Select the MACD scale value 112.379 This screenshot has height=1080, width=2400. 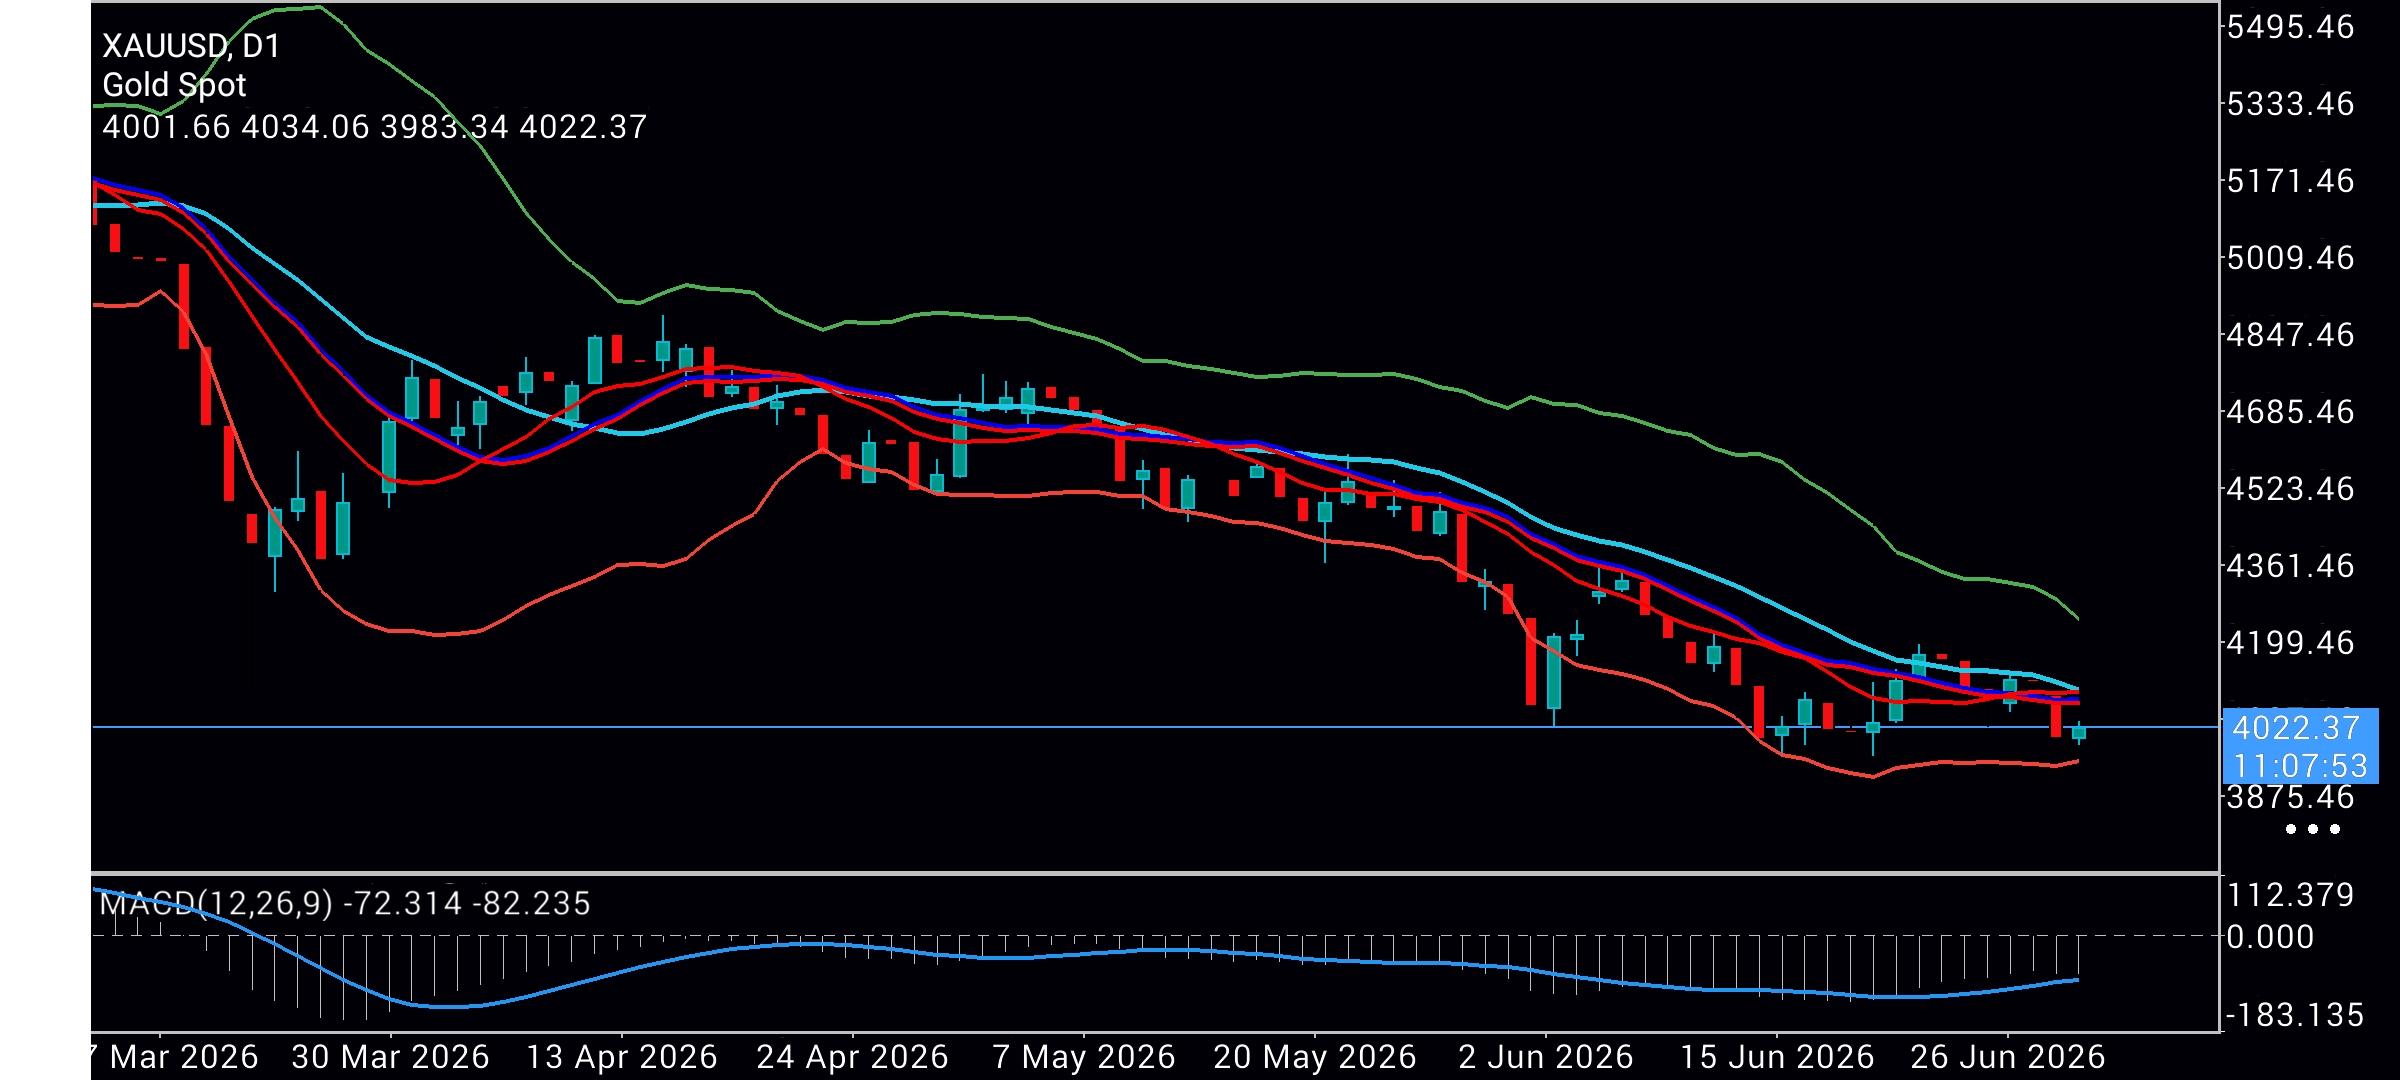point(2291,895)
